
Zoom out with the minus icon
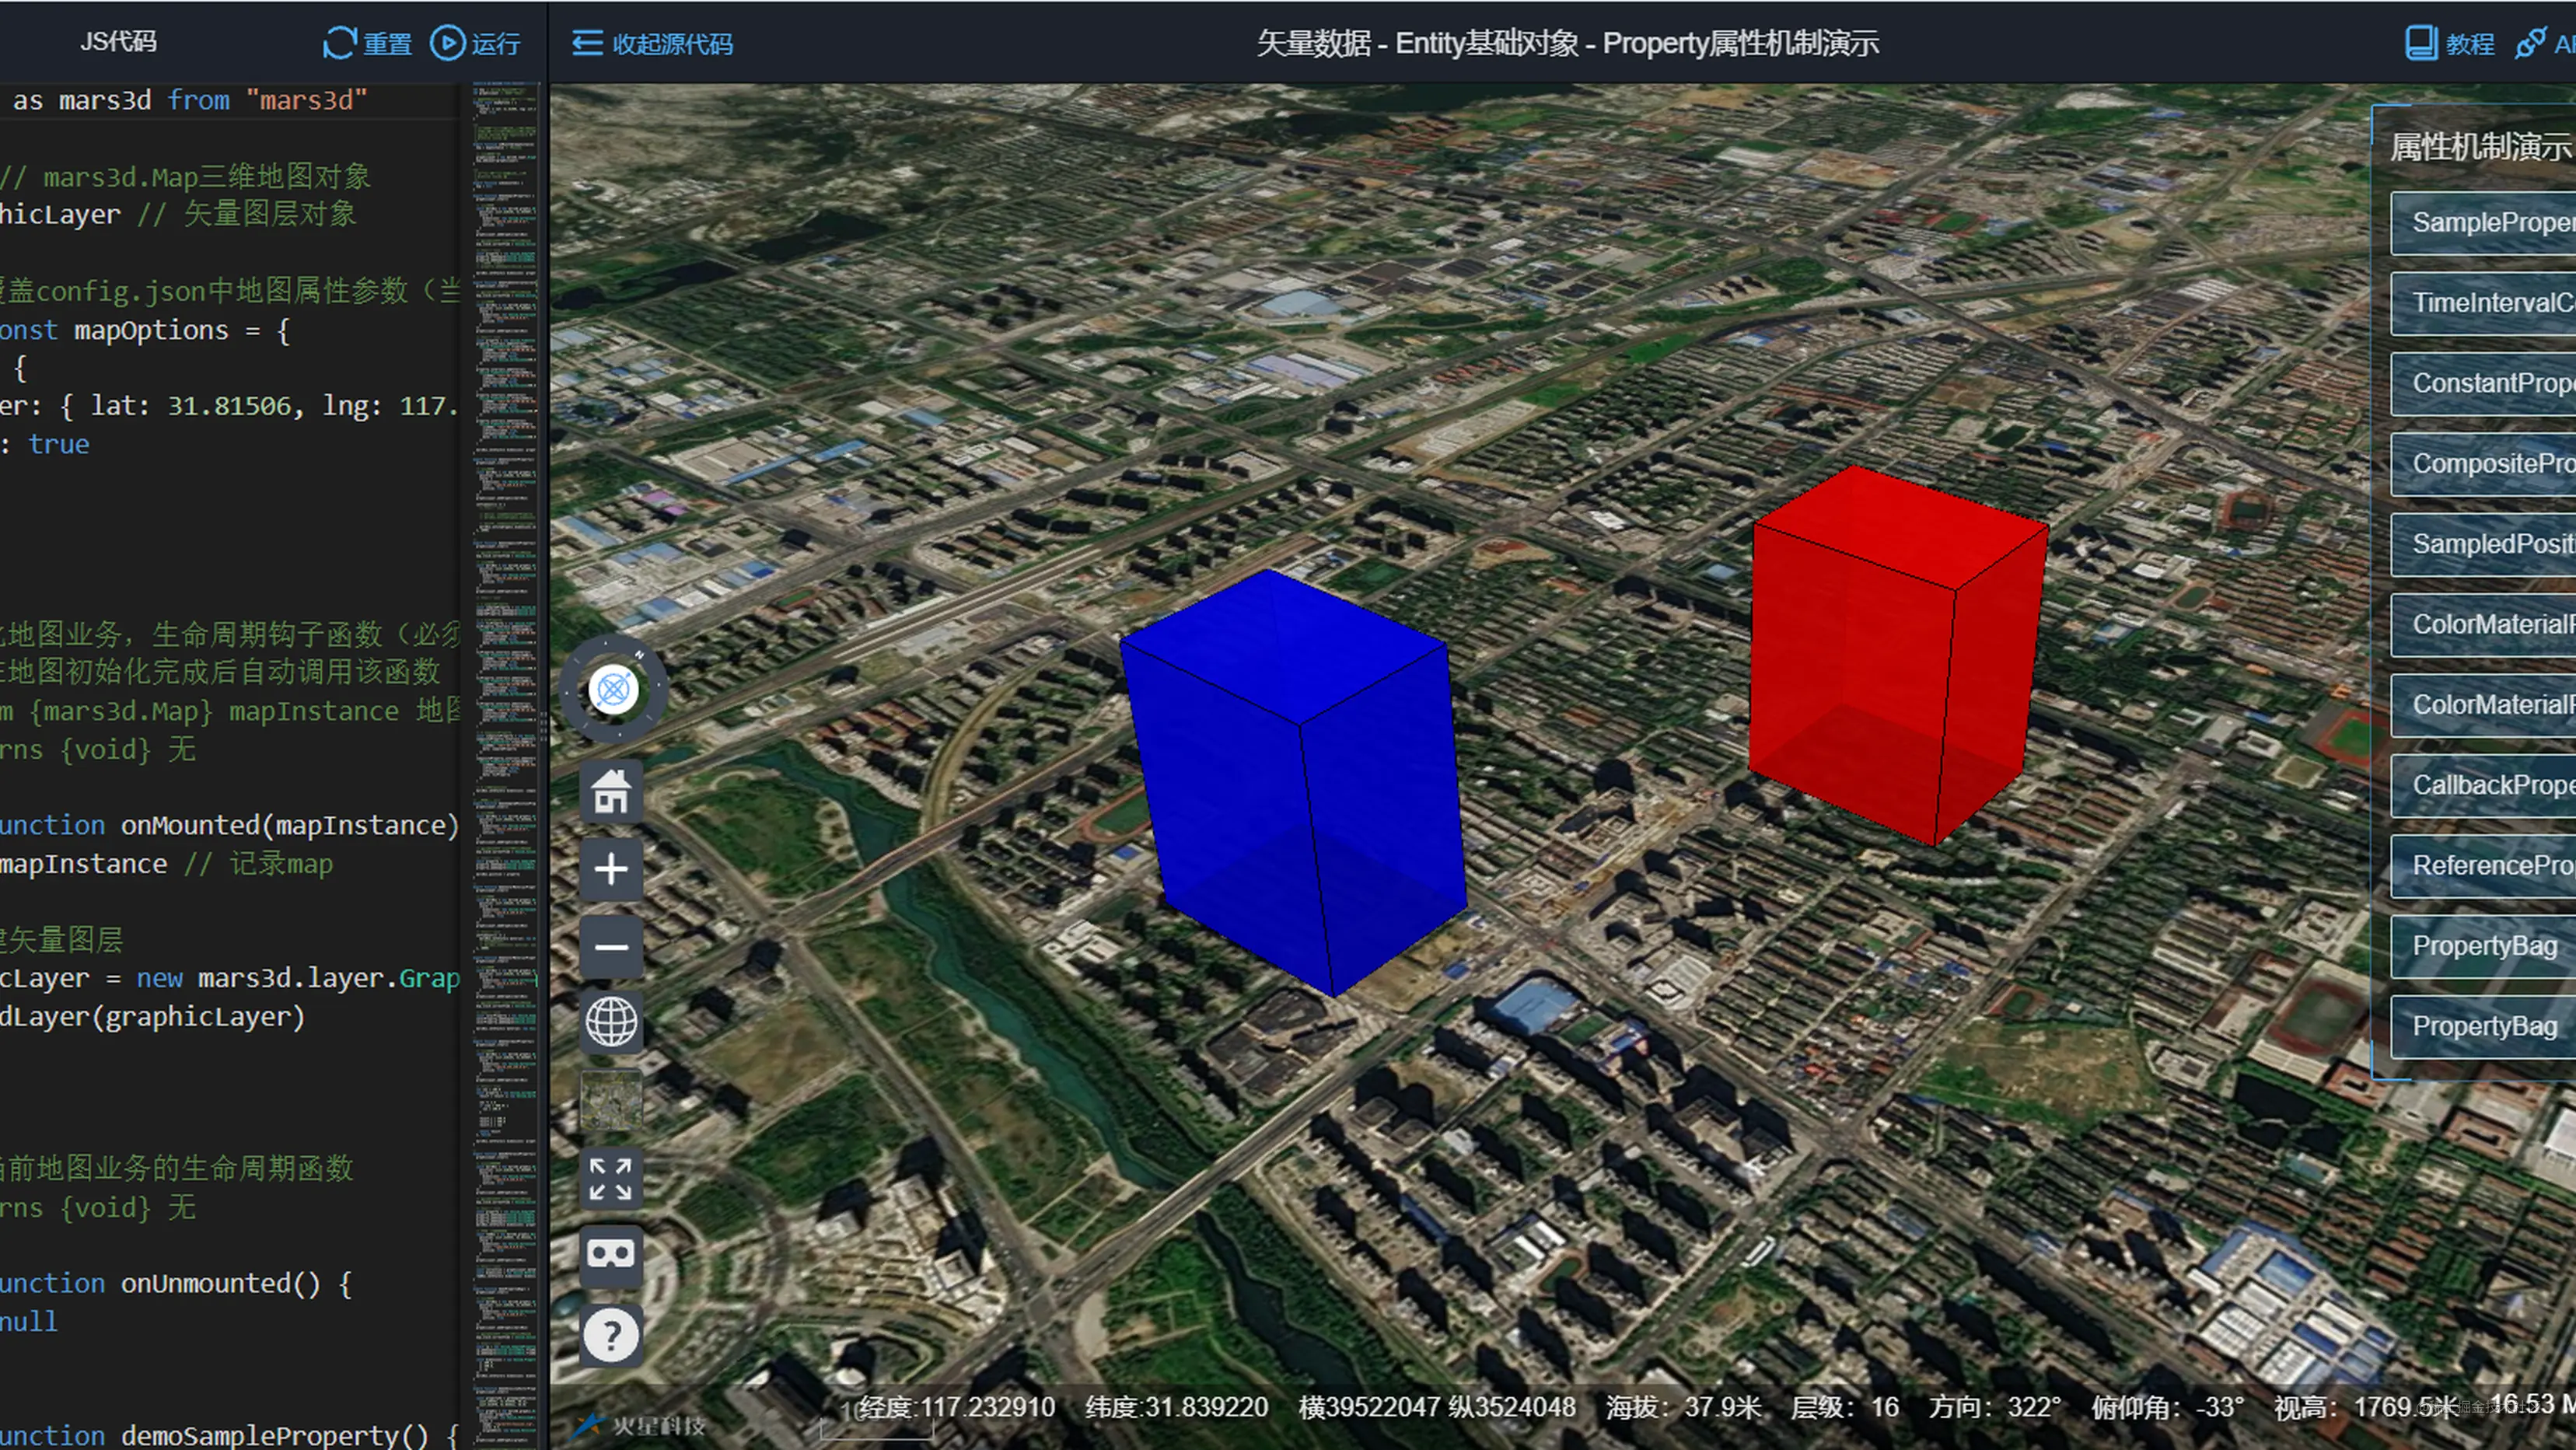(x=611, y=946)
